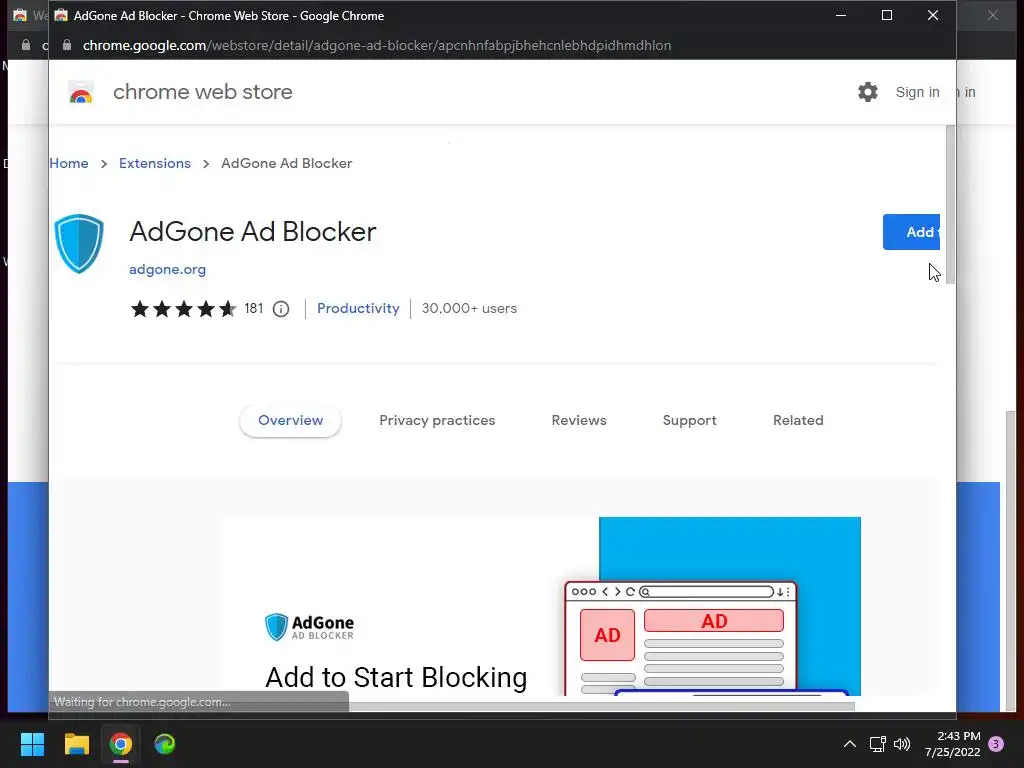This screenshot has width=1024, height=768.
Task: Open the adgone.org developer link
Action: coord(167,269)
